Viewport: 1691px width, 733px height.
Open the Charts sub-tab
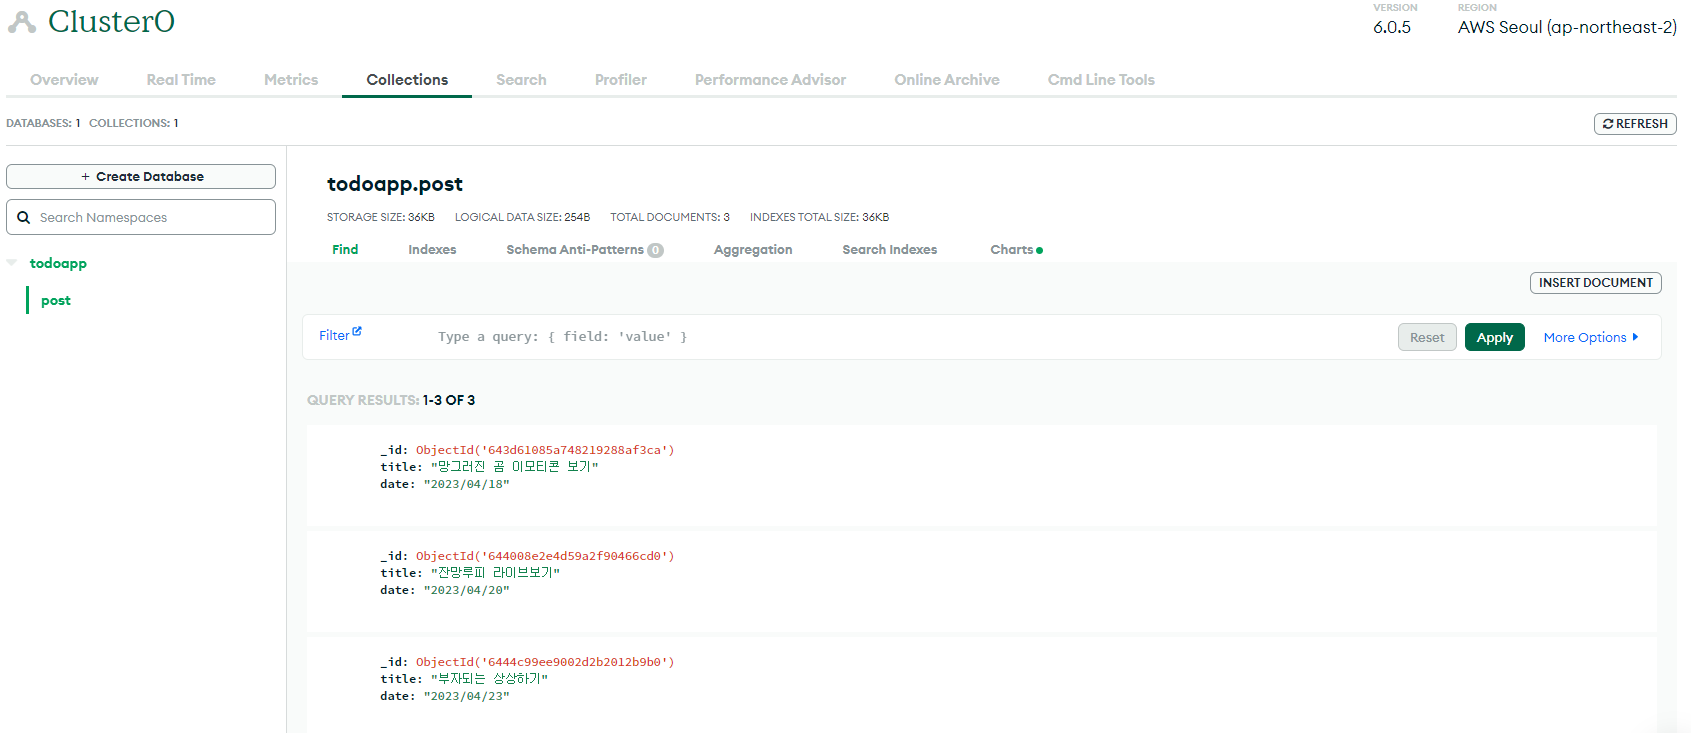1012,250
